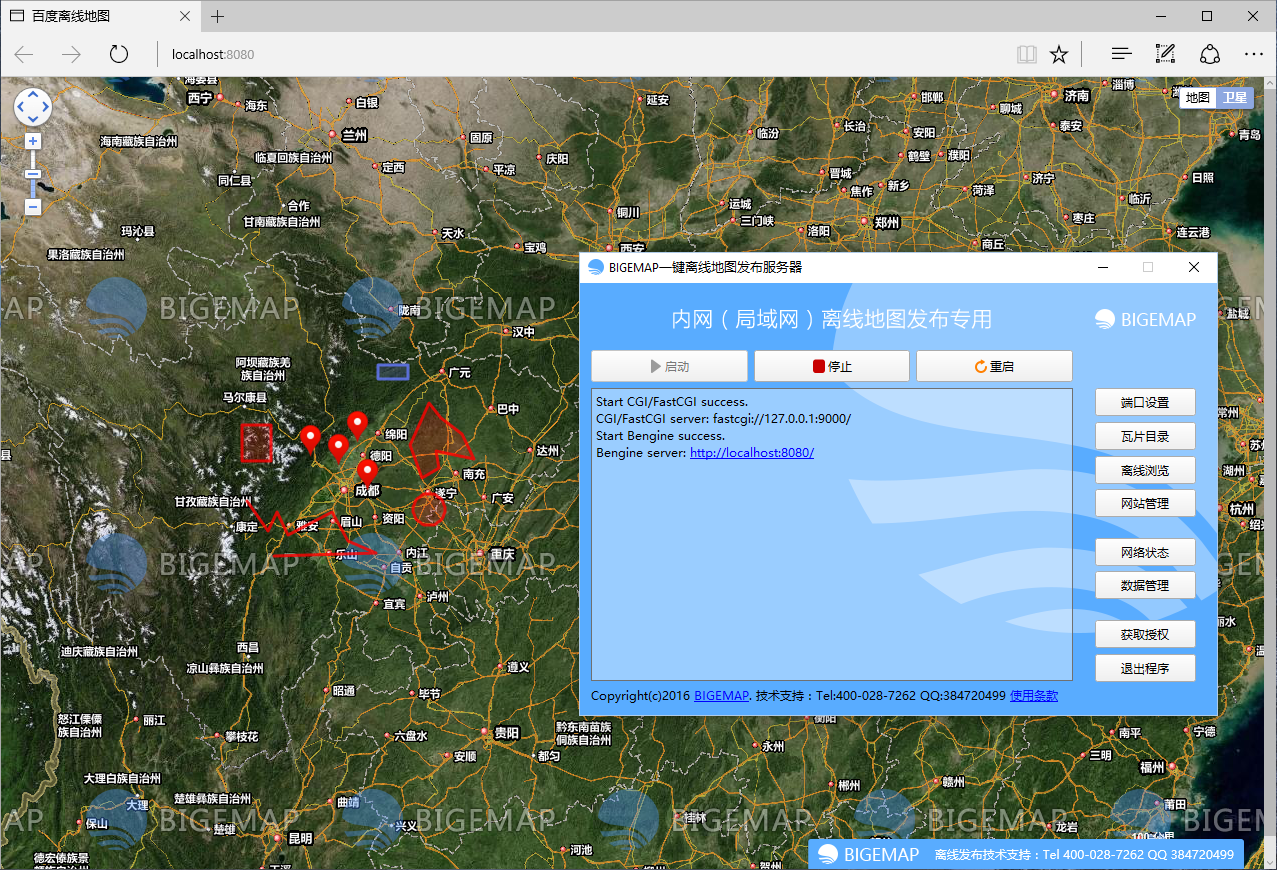The image size is (1277, 870).
Task: Click the 重启 server button
Action: (x=994, y=366)
